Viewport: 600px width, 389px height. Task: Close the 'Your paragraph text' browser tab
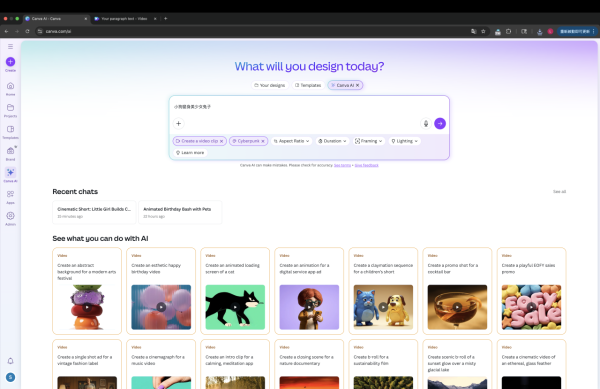tap(155, 18)
